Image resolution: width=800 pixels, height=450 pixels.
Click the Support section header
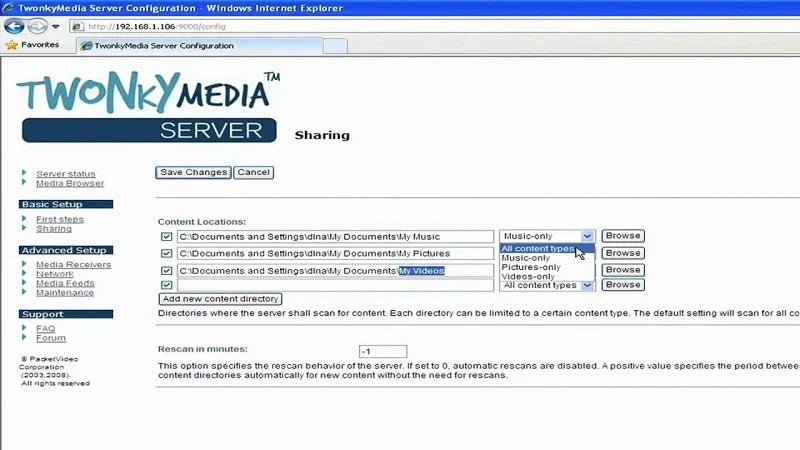(66, 314)
